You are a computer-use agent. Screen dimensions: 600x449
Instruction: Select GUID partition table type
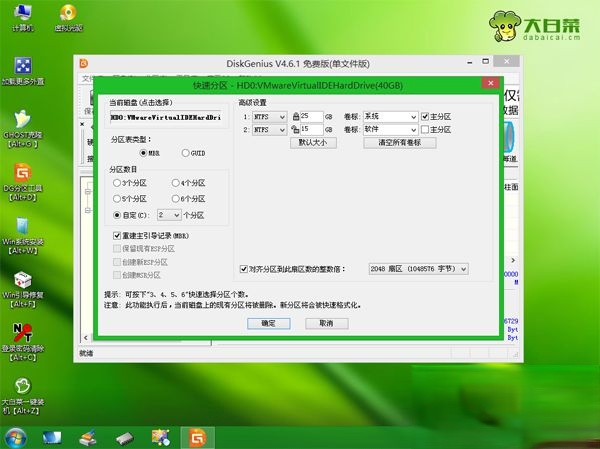[185, 153]
